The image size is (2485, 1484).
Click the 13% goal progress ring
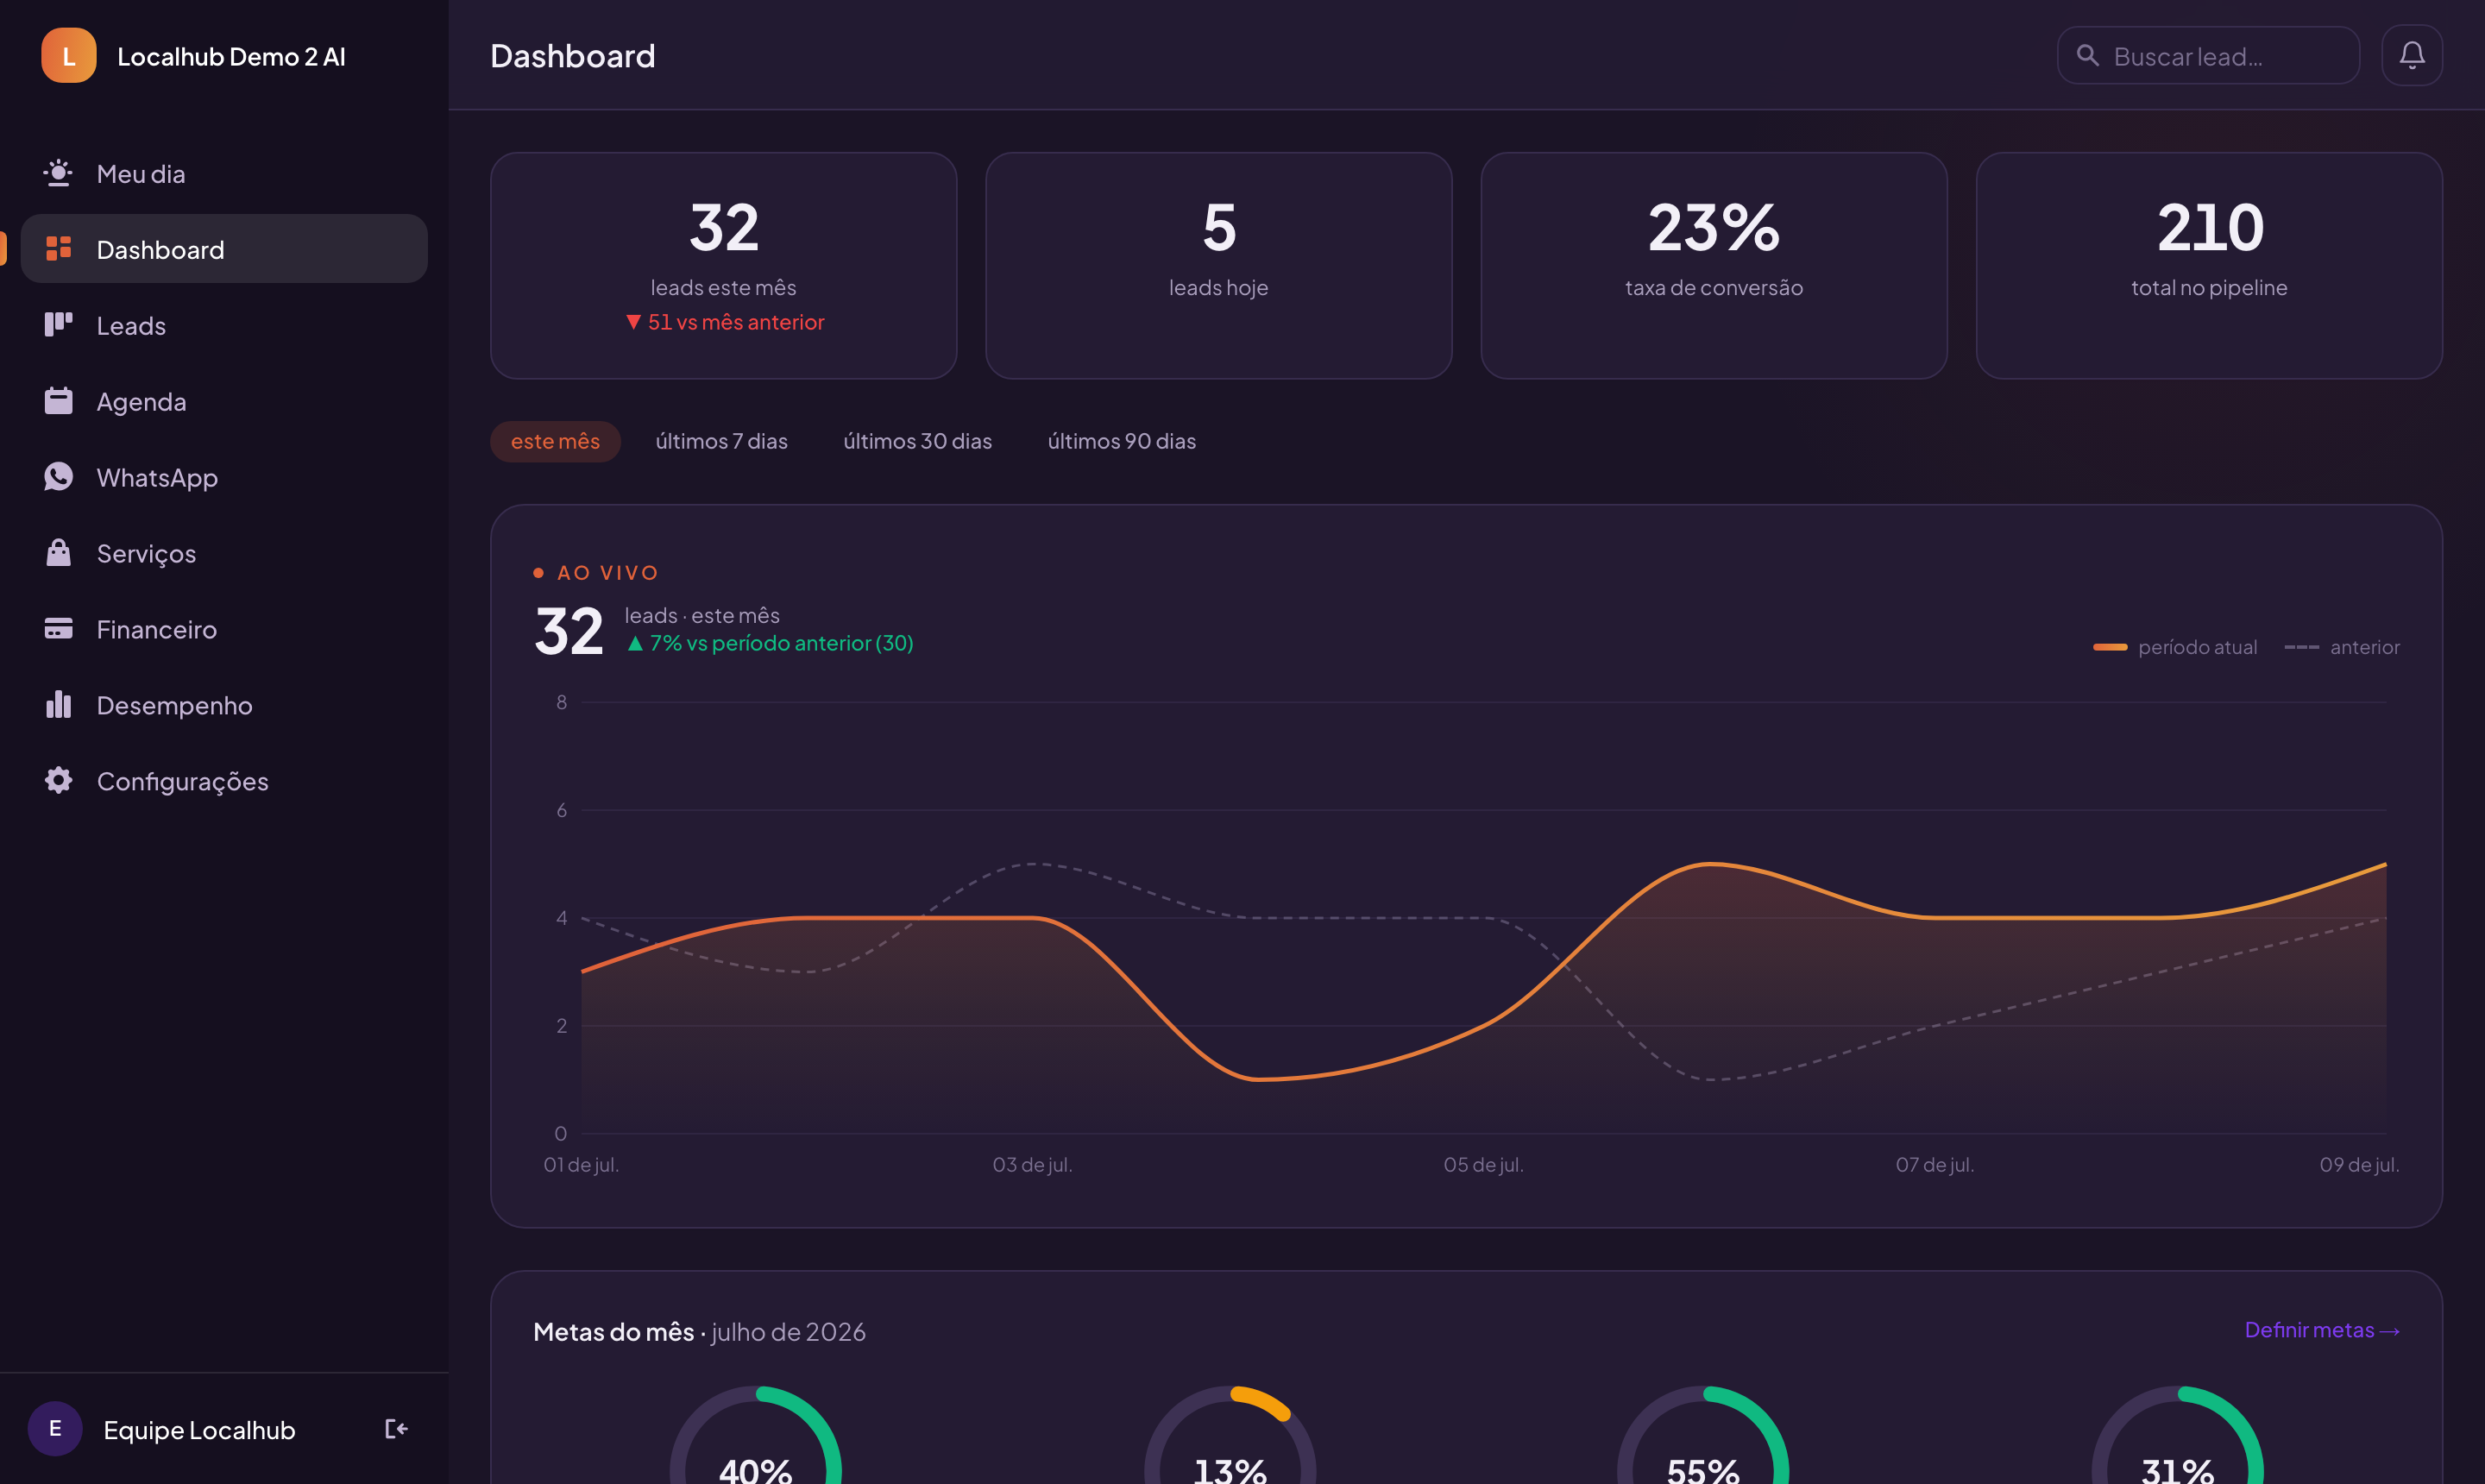pyautogui.click(x=1229, y=1435)
